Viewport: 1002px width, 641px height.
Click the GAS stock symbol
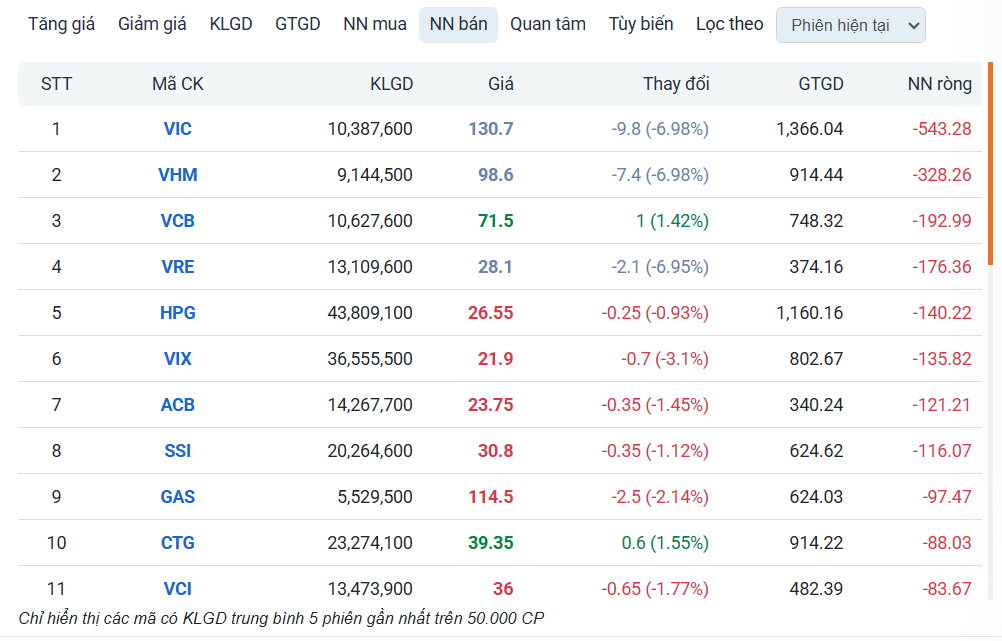click(x=178, y=497)
